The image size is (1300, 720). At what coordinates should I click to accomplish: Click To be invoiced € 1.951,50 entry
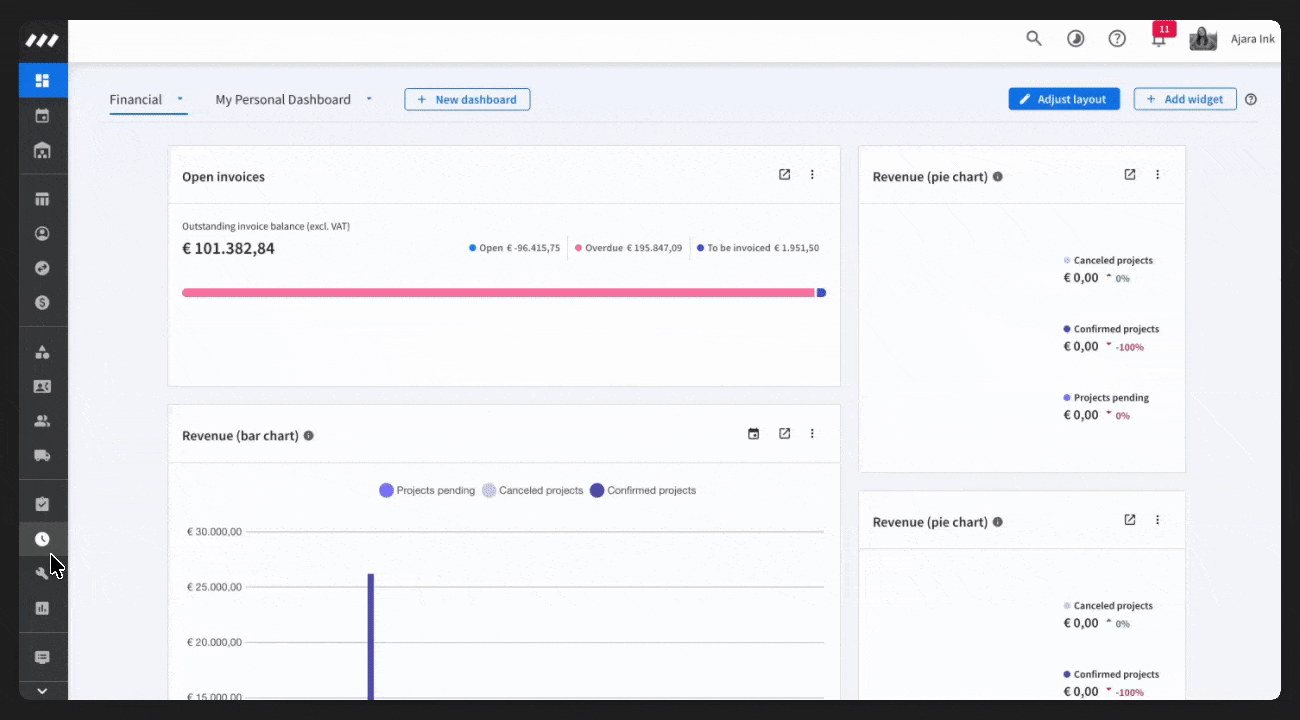(758, 248)
